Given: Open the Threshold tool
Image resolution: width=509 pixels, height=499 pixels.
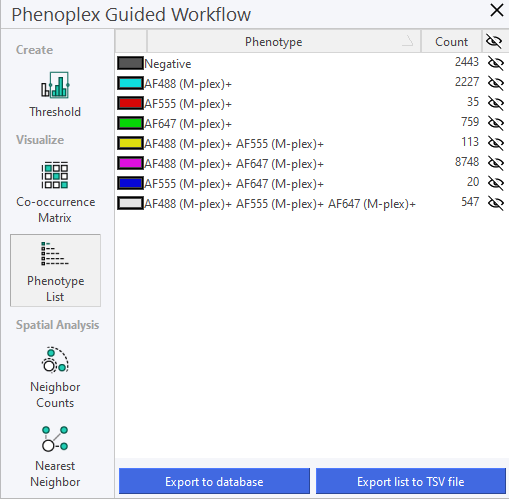Looking at the screenshot, I should point(55,95).
